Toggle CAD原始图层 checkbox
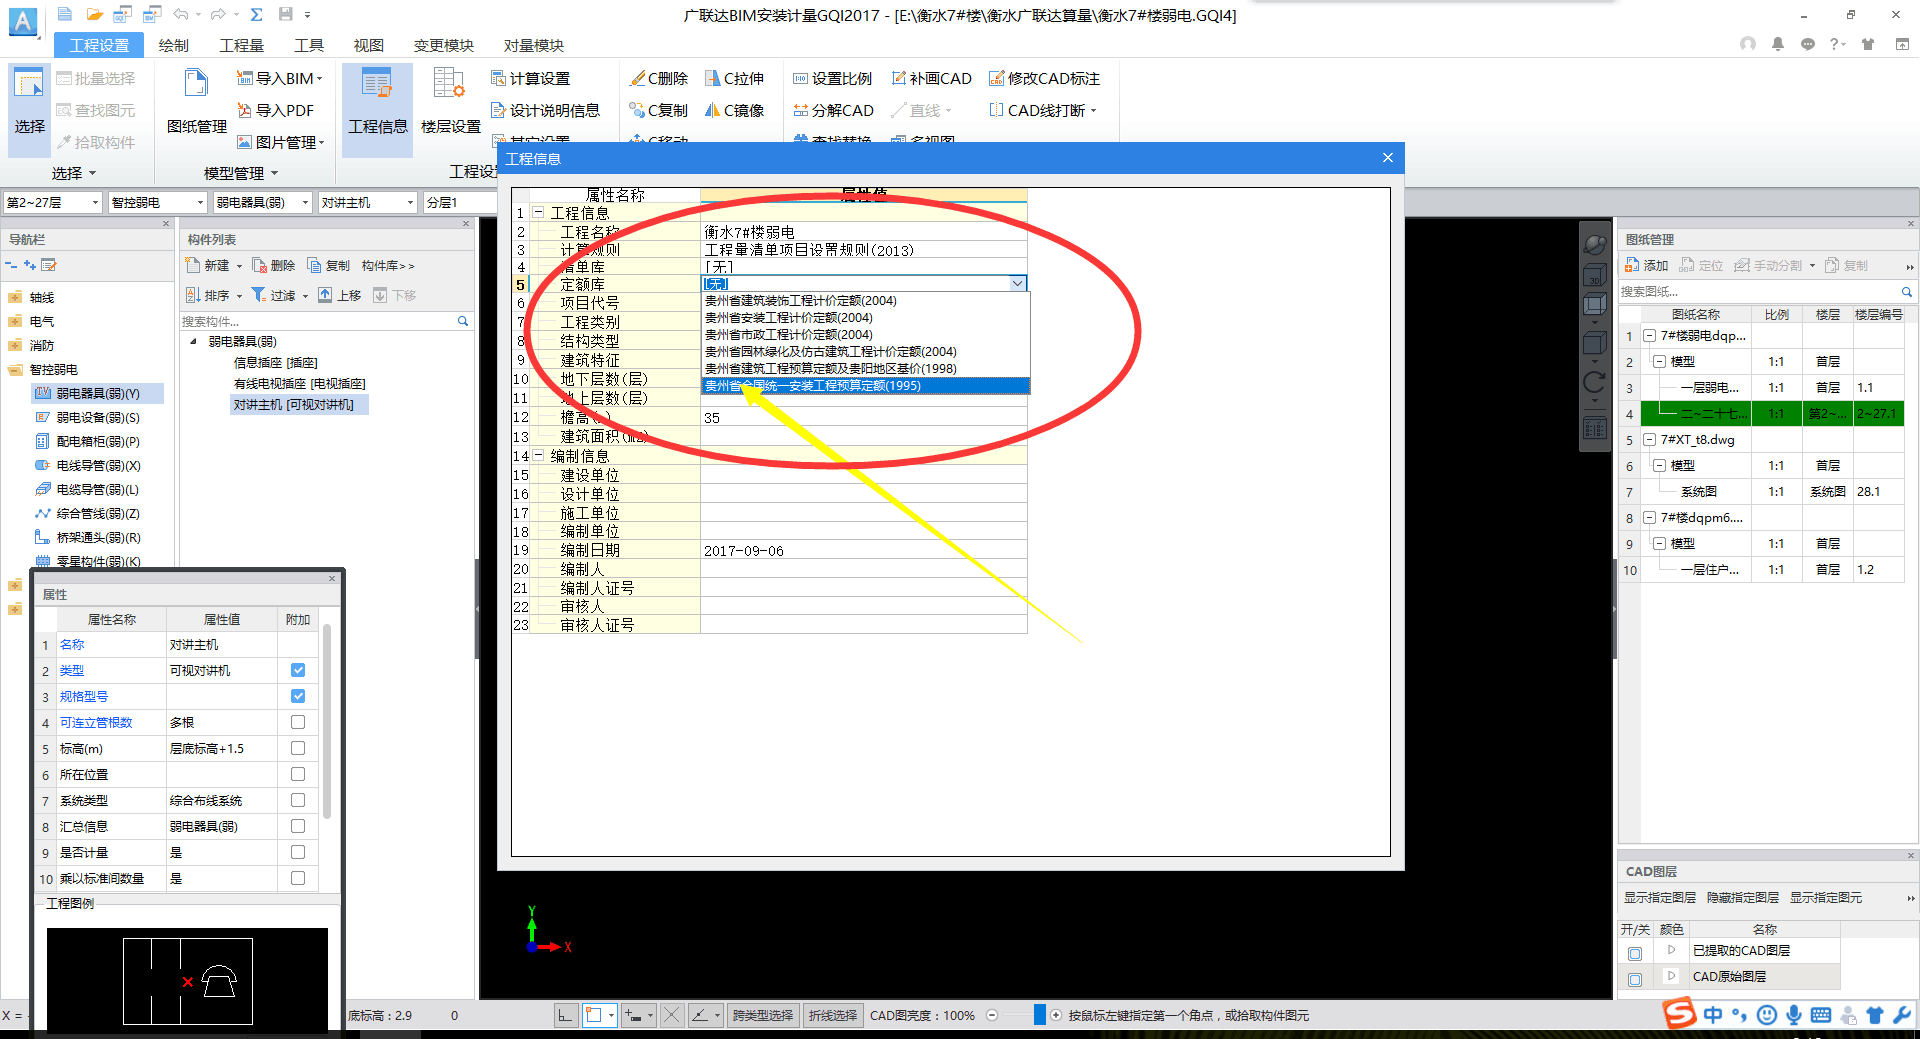 click(x=1635, y=979)
